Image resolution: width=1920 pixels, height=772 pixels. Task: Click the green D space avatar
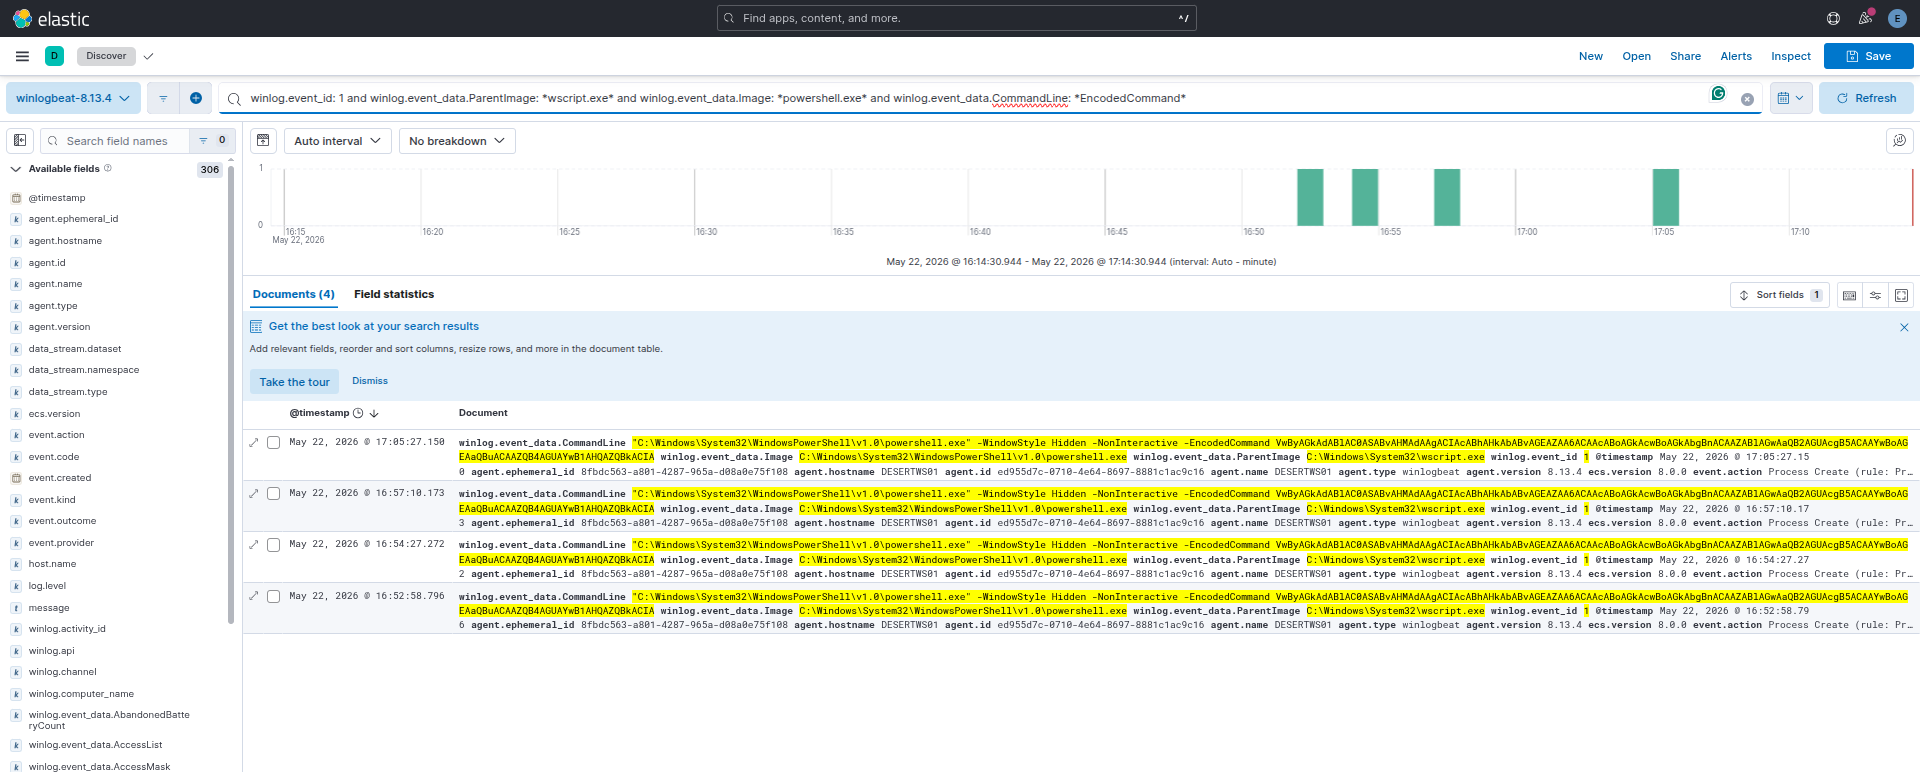tap(55, 56)
